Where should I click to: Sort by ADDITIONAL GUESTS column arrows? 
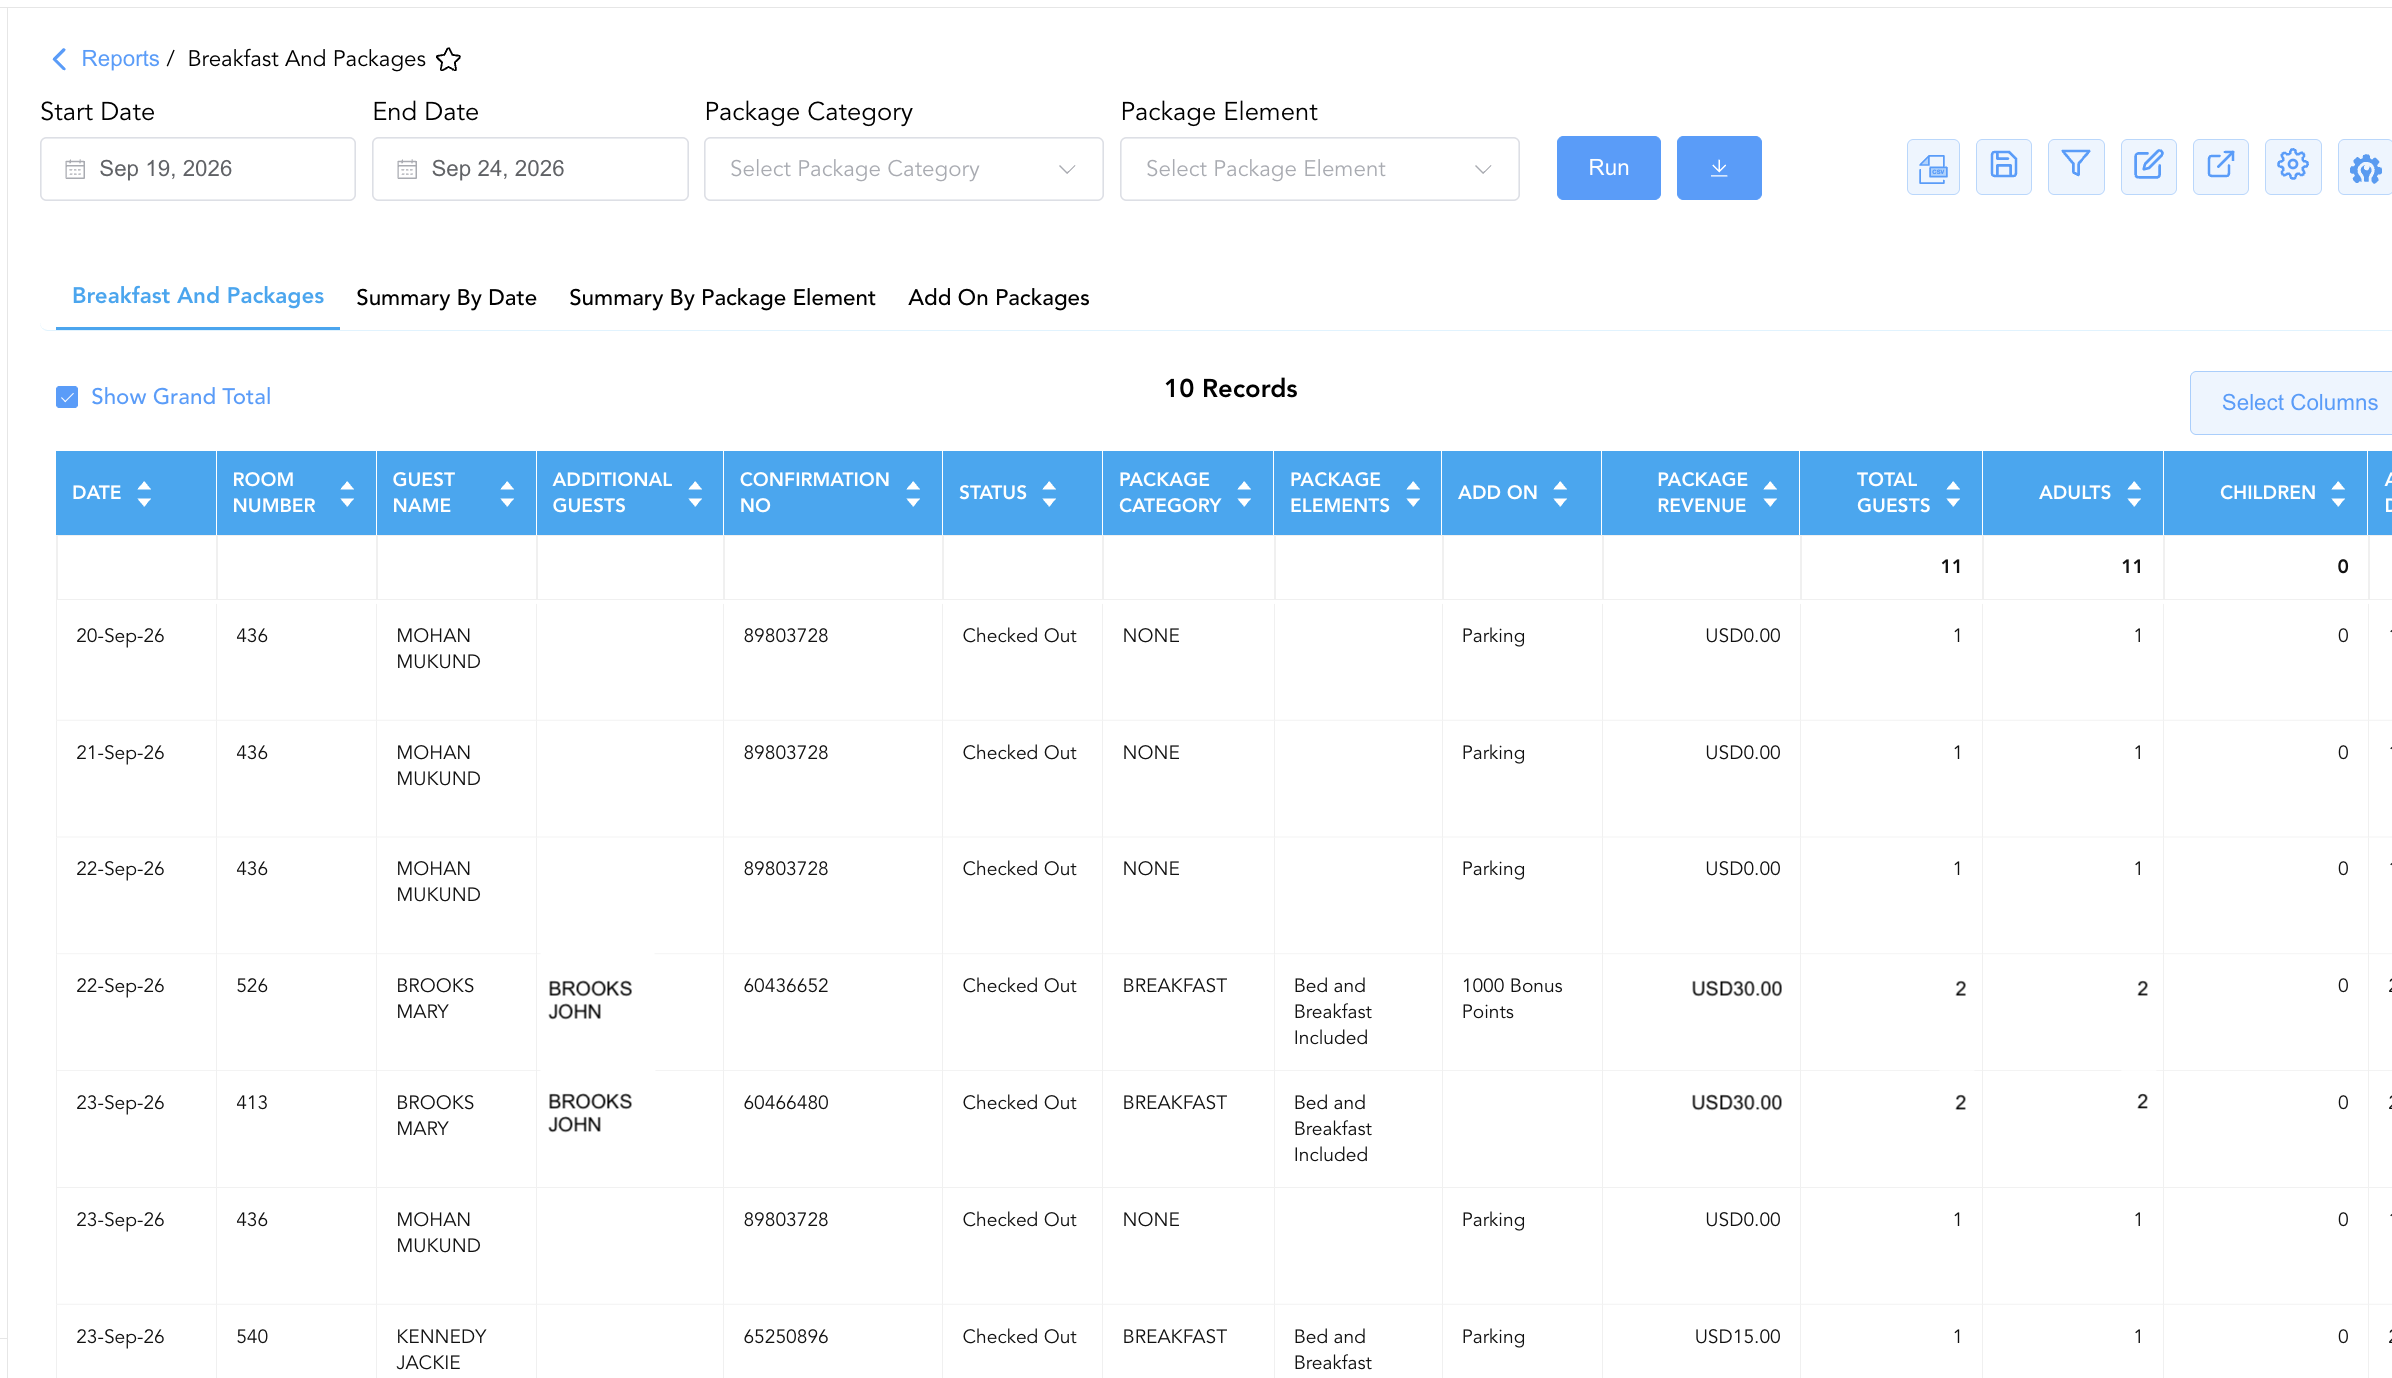[695, 493]
